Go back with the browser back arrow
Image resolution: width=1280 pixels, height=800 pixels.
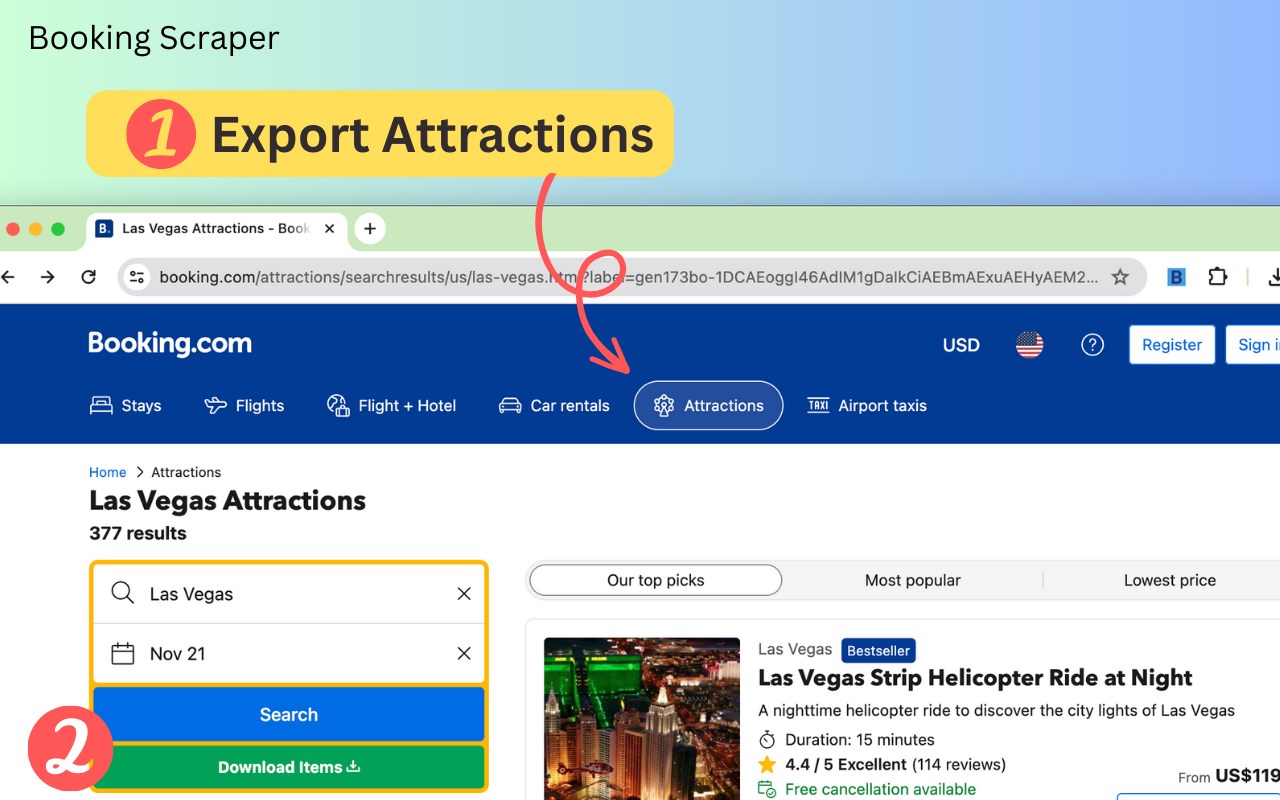coord(8,277)
